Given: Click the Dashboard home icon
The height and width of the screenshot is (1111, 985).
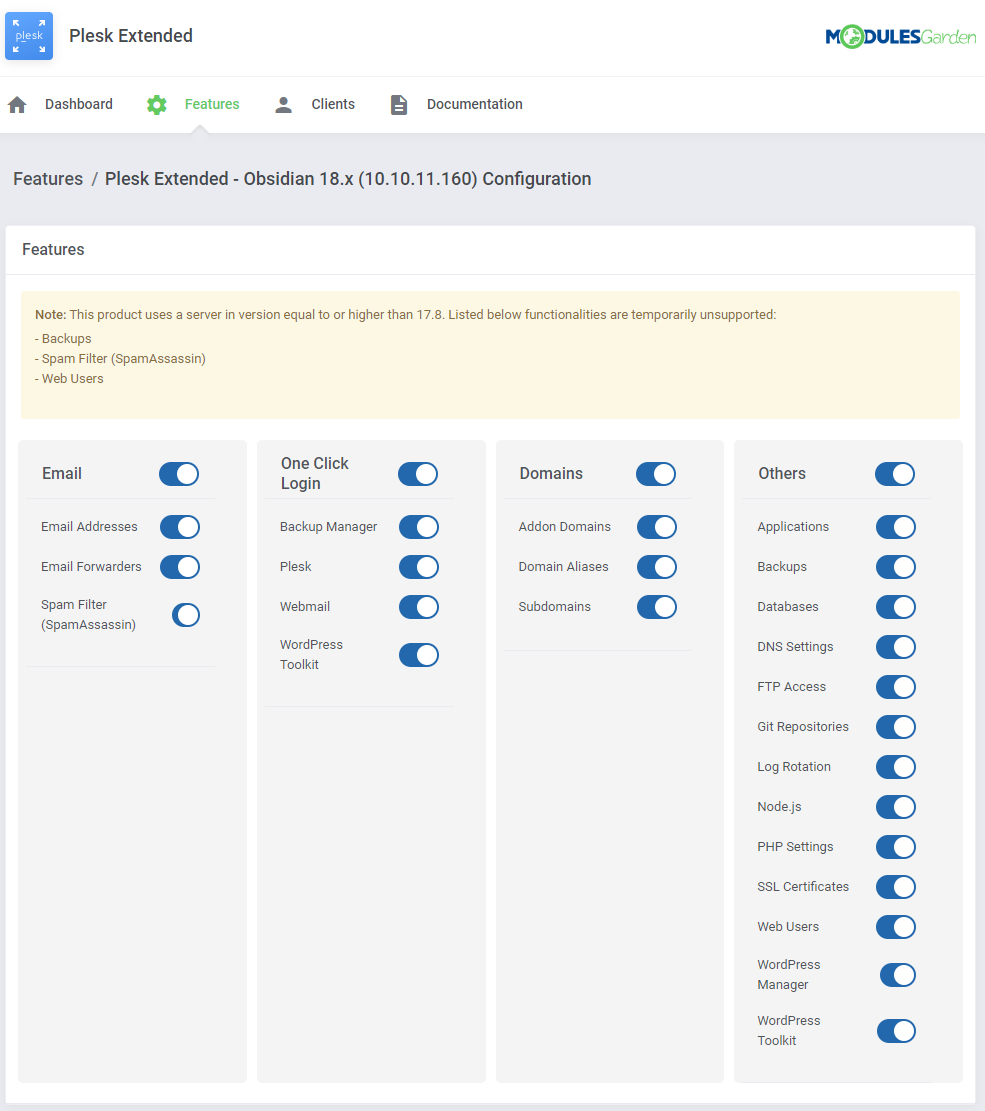Looking at the screenshot, I should coord(17,105).
